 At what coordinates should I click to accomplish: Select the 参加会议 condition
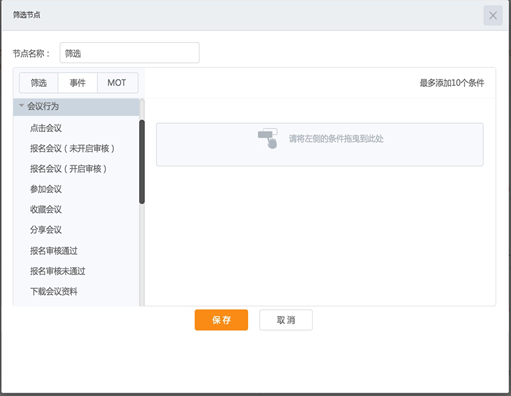click(46, 189)
